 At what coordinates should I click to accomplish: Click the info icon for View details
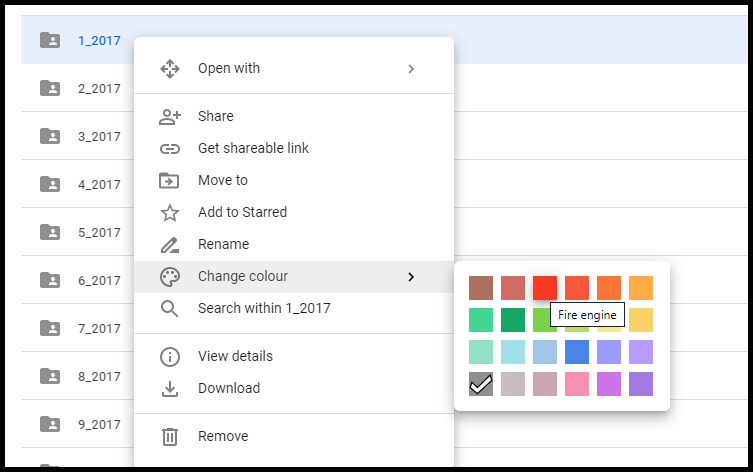click(x=170, y=356)
